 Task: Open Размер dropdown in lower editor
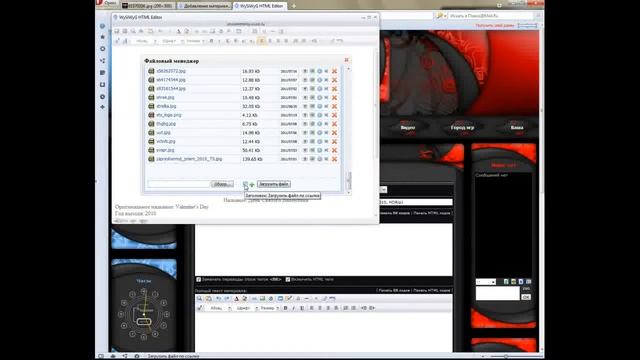(x=269, y=308)
